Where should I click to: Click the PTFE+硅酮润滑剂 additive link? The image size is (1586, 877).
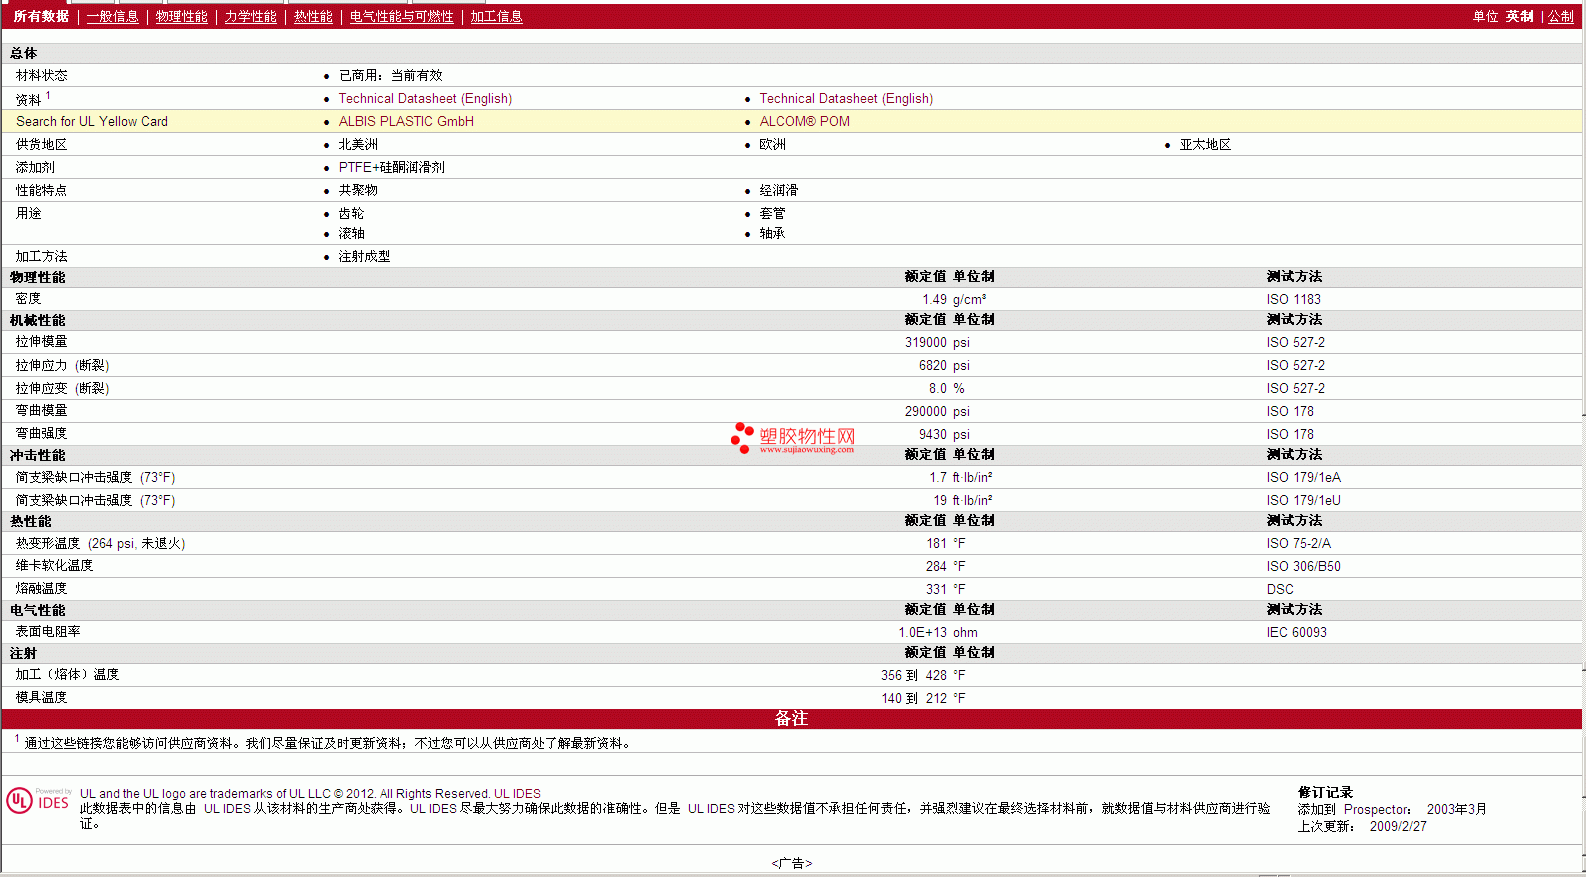pos(391,168)
